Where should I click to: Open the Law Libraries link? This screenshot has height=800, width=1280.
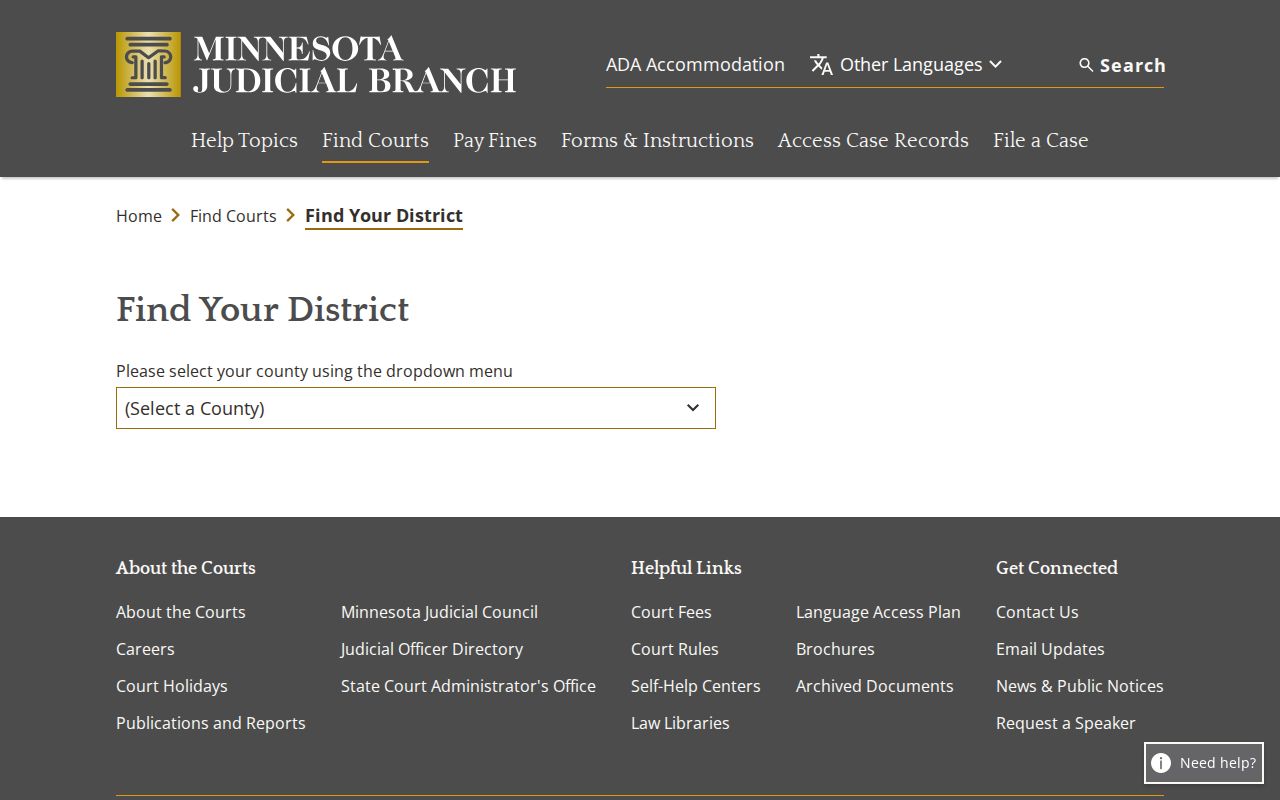tap(680, 723)
